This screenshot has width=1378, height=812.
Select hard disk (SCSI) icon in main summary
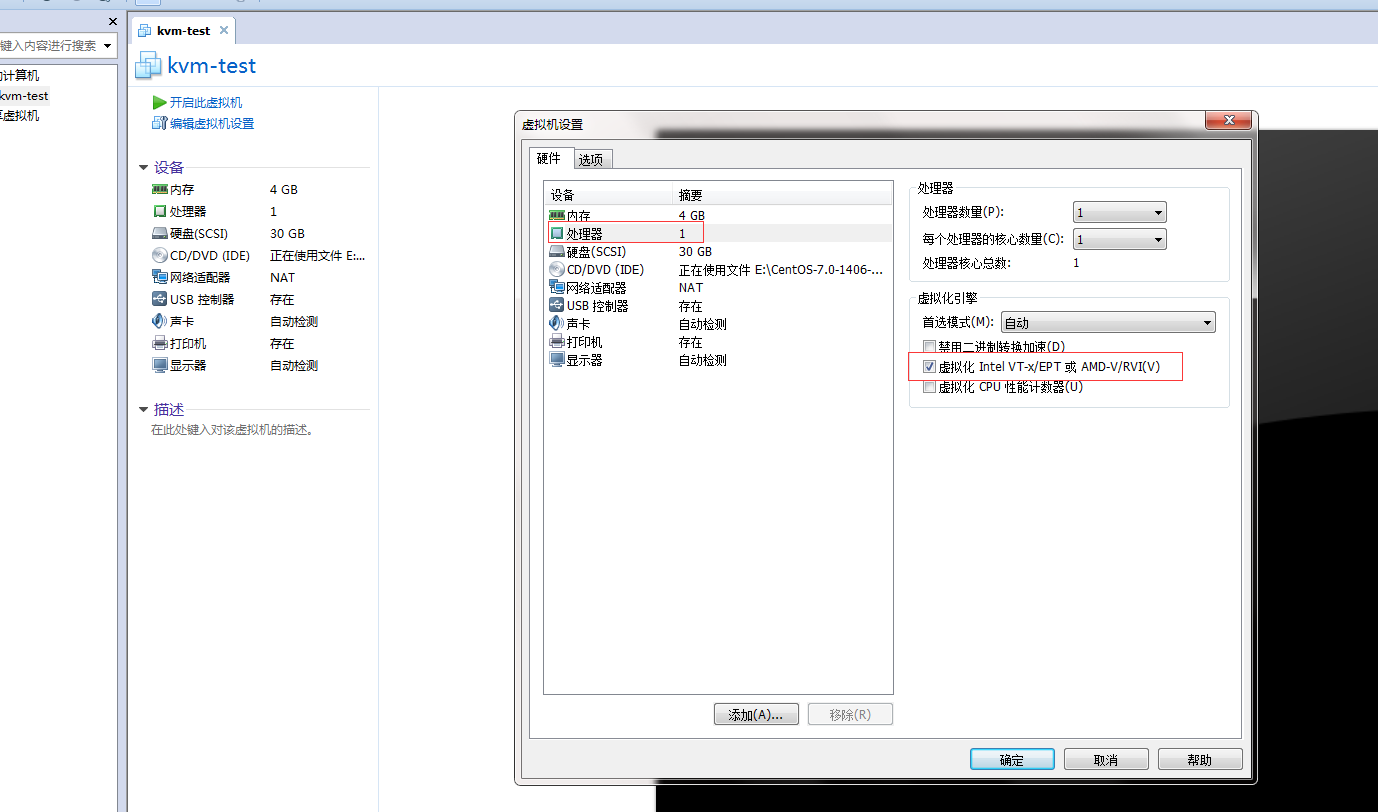coord(160,233)
